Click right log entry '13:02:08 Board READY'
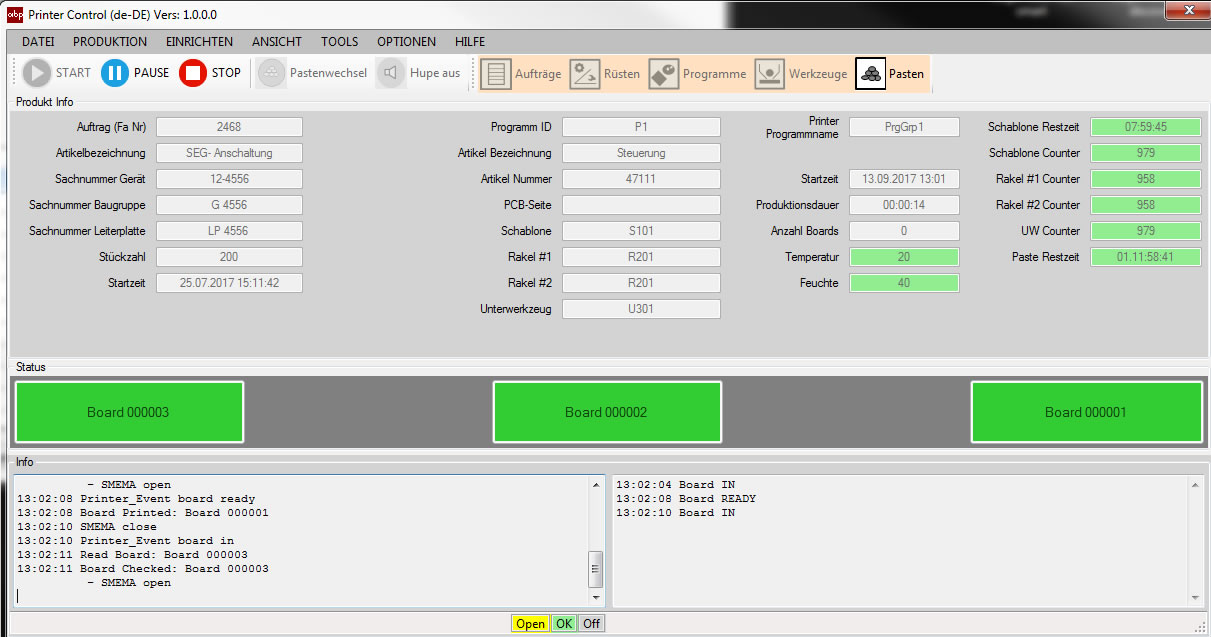 coord(686,499)
